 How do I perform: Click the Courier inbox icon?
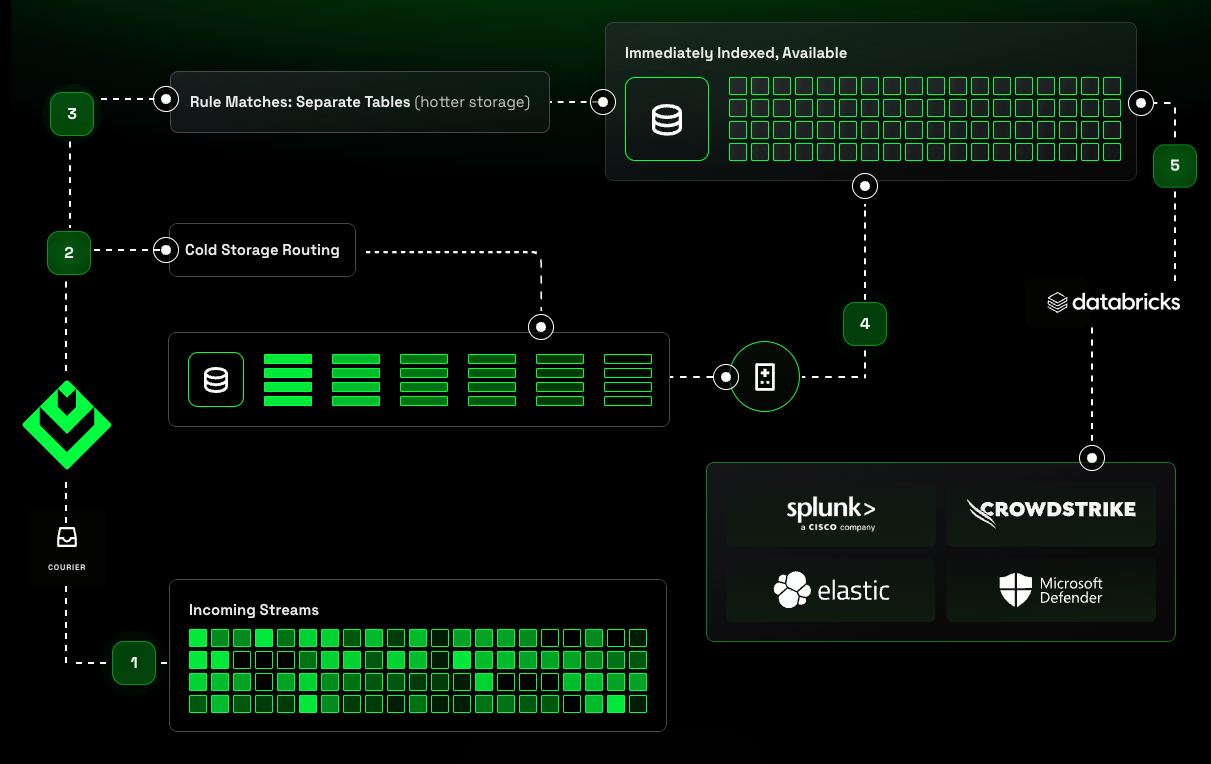[x=66, y=538]
